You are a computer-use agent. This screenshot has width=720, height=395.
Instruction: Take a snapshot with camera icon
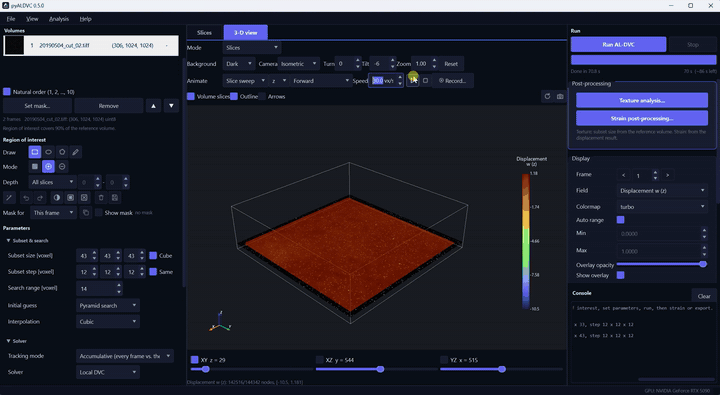pos(560,96)
